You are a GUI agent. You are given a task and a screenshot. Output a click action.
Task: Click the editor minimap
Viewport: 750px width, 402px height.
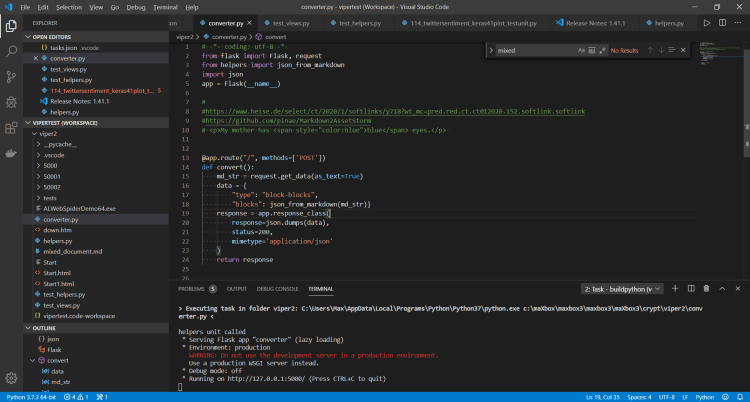coord(721,53)
